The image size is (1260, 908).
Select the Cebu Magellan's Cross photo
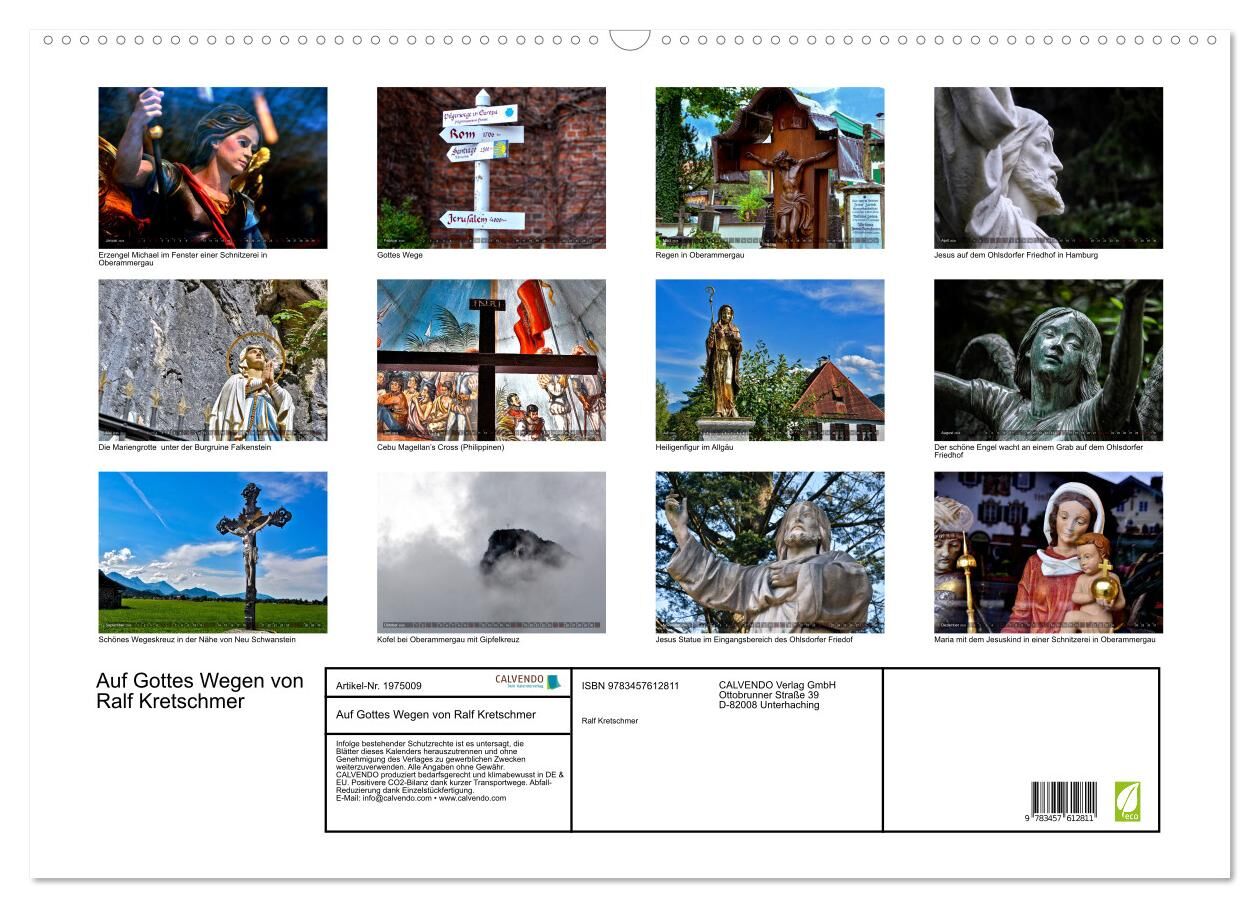[x=491, y=360]
